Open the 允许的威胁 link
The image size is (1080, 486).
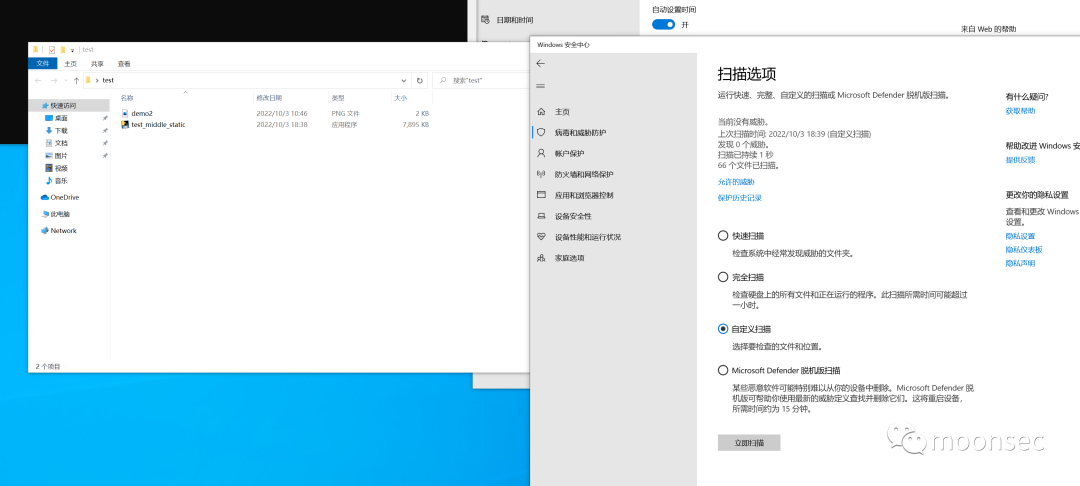(x=736, y=182)
